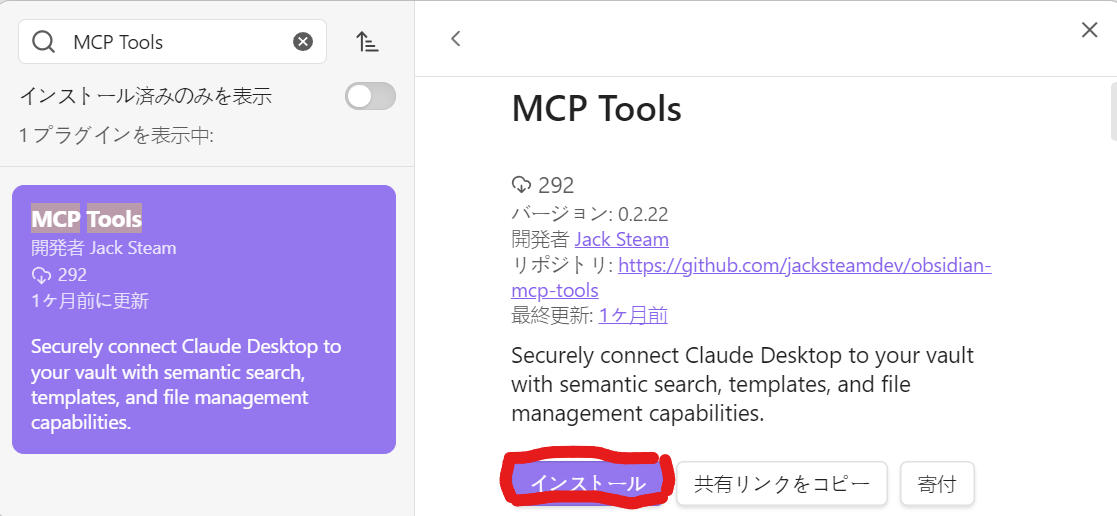Click the インストール済みのみを表示 label

(x=145, y=96)
